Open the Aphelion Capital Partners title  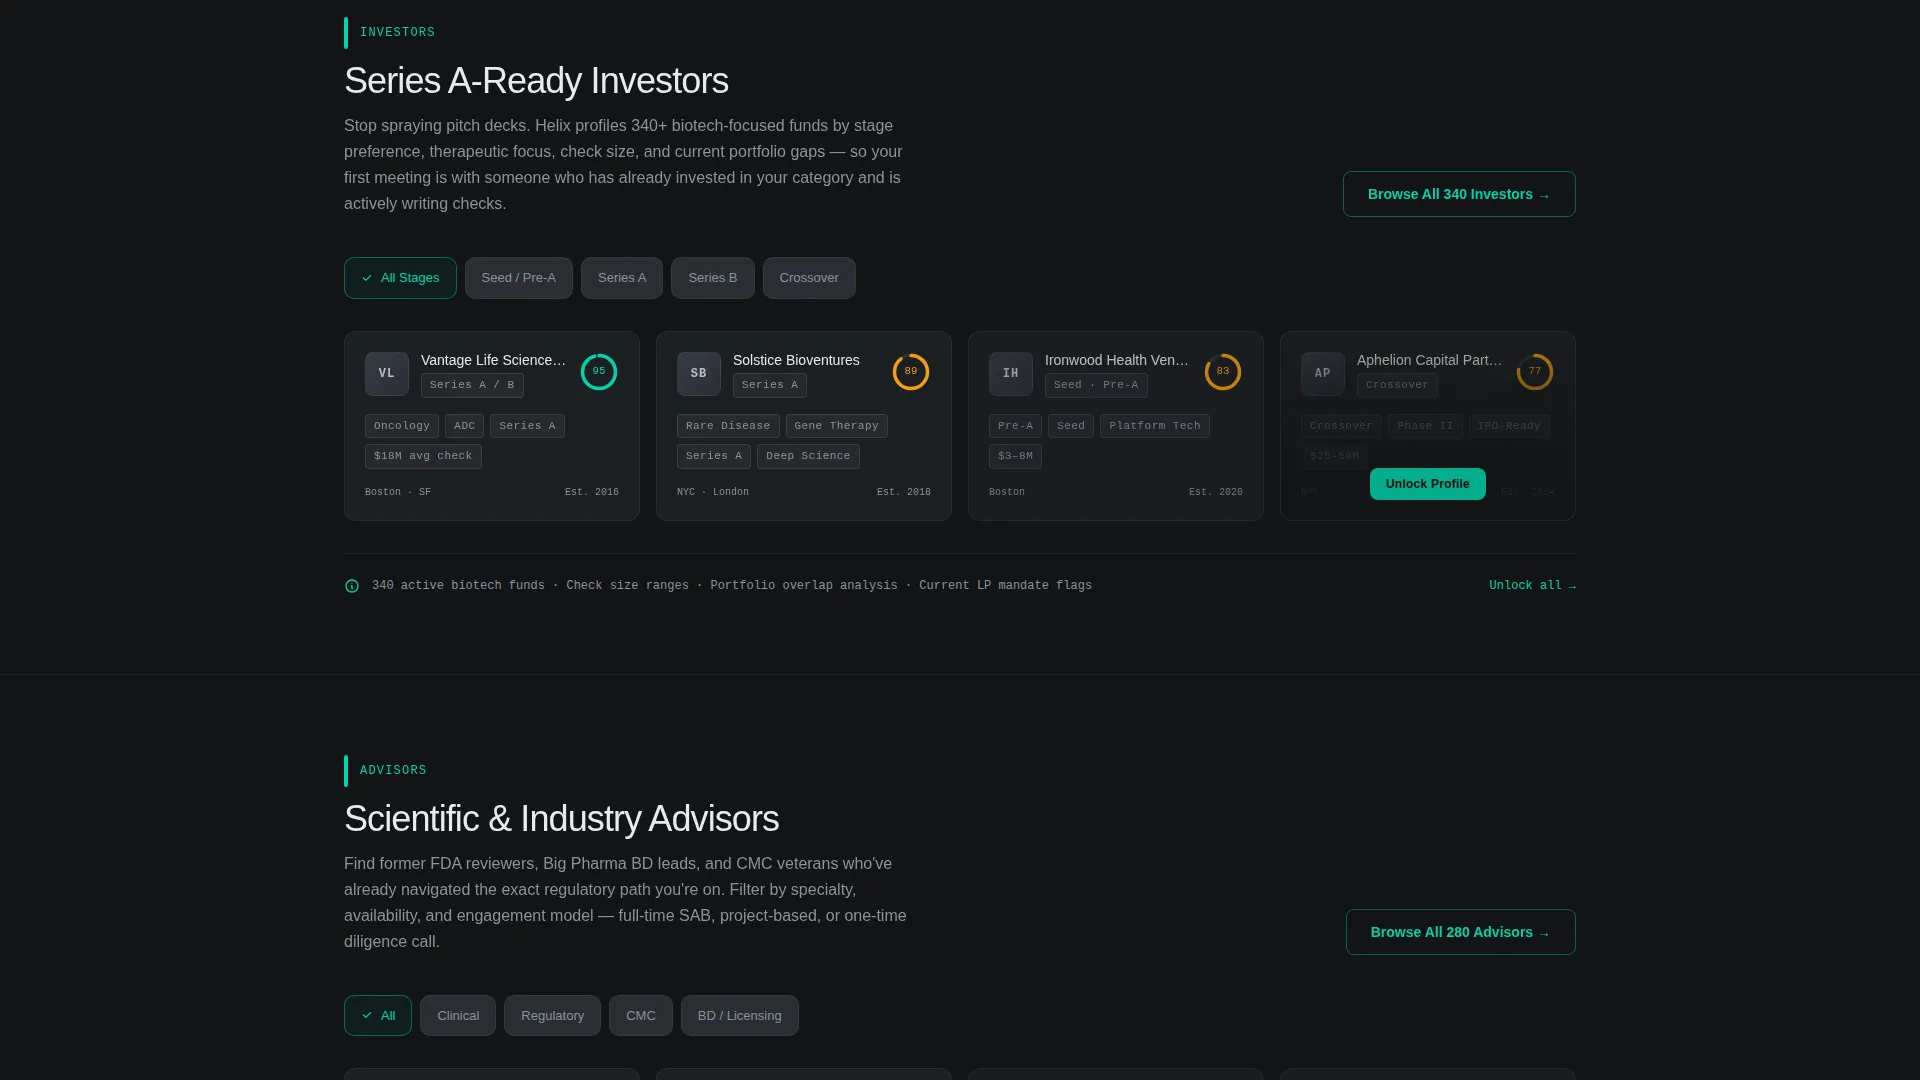[1430, 360]
